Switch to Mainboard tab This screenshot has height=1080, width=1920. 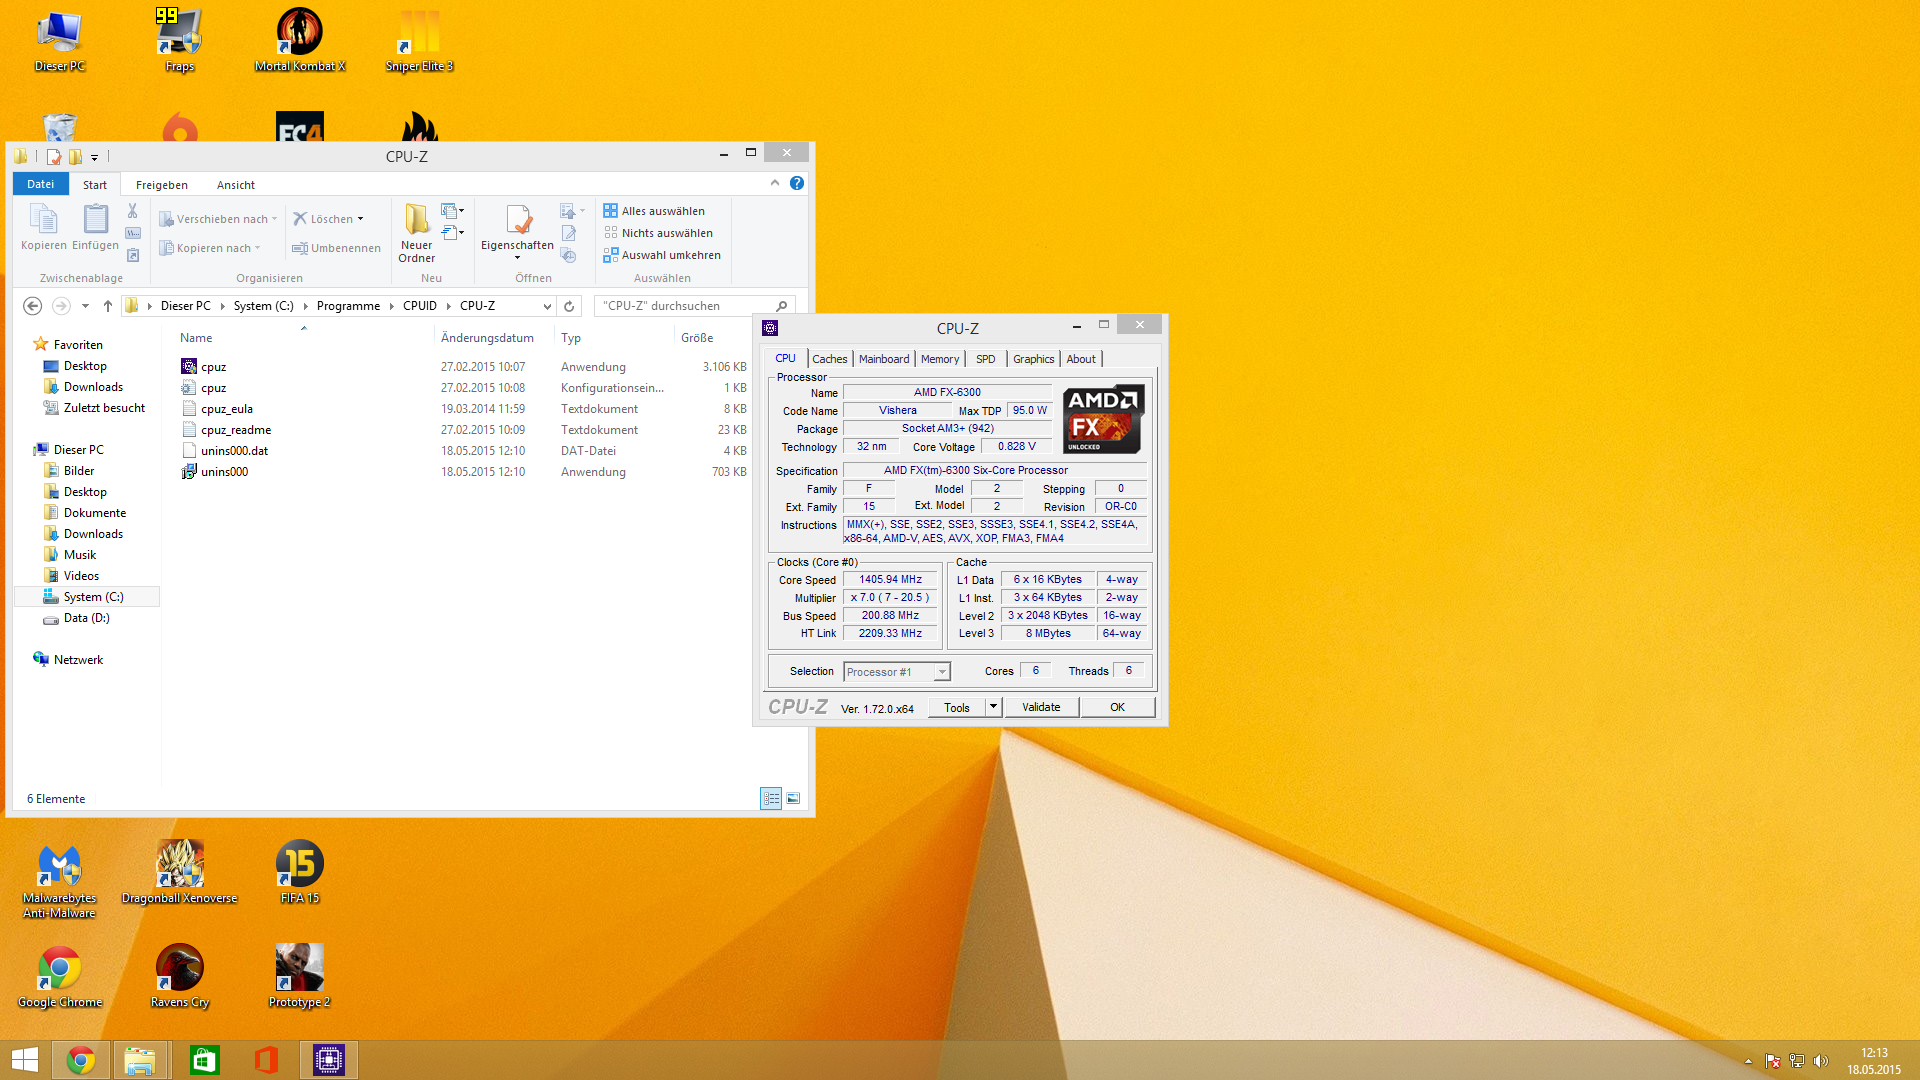(884, 359)
